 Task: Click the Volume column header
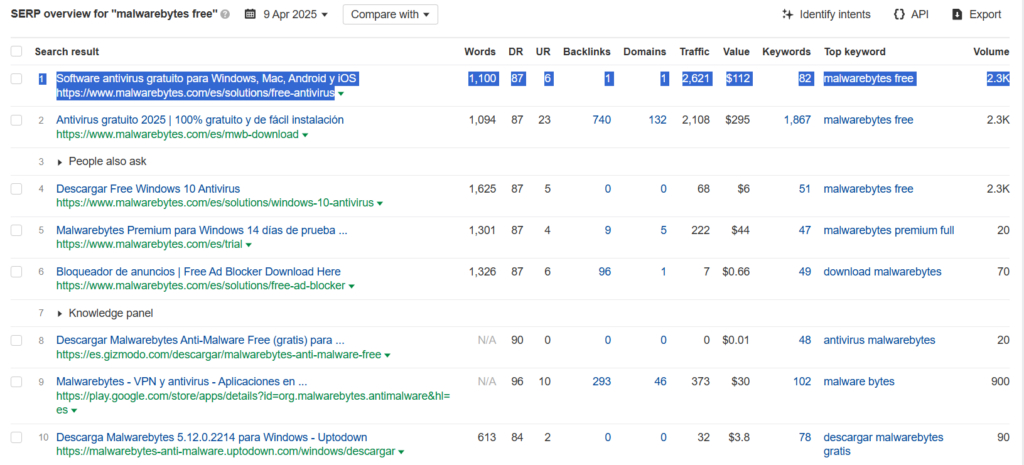[991, 52]
